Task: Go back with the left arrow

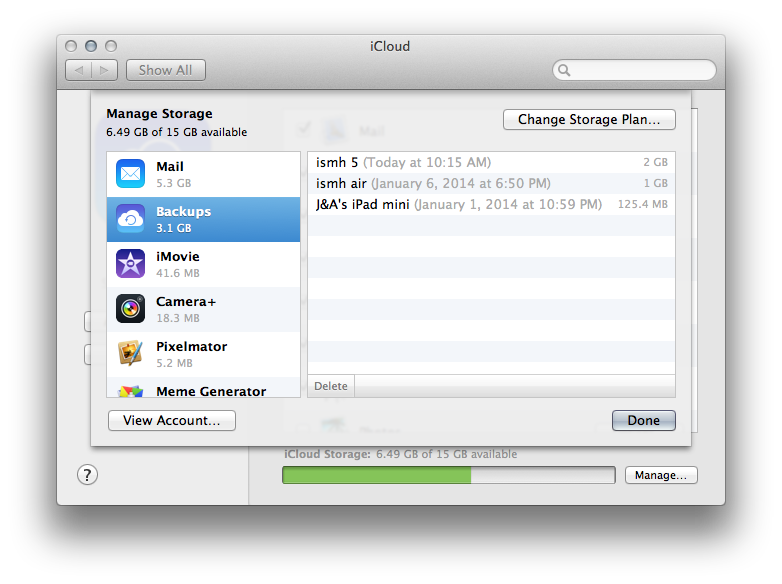Action: [79, 70]
